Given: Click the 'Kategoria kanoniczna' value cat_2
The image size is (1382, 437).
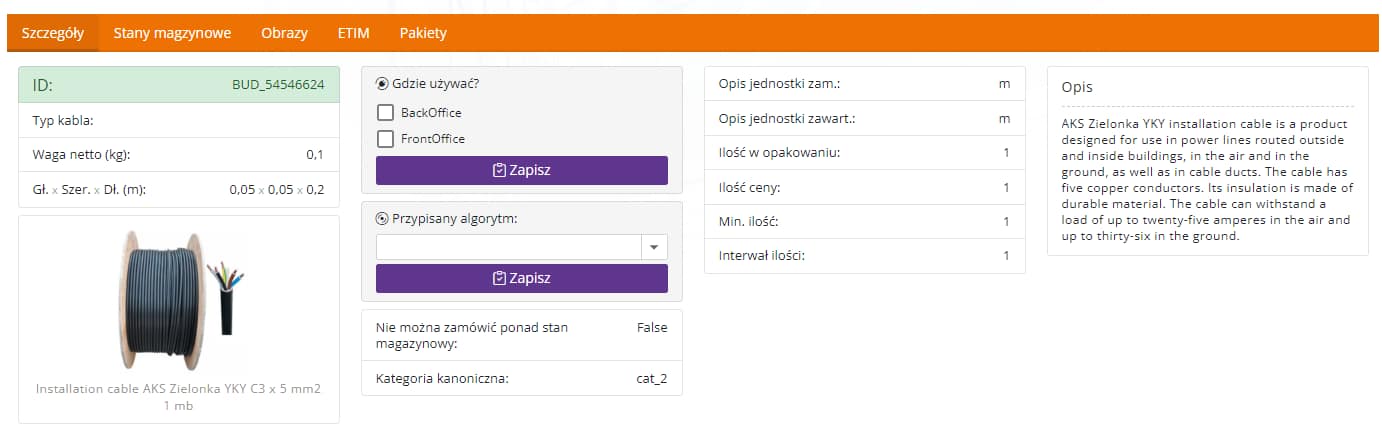Looking at the screenshot, I should tap(651, 378).
